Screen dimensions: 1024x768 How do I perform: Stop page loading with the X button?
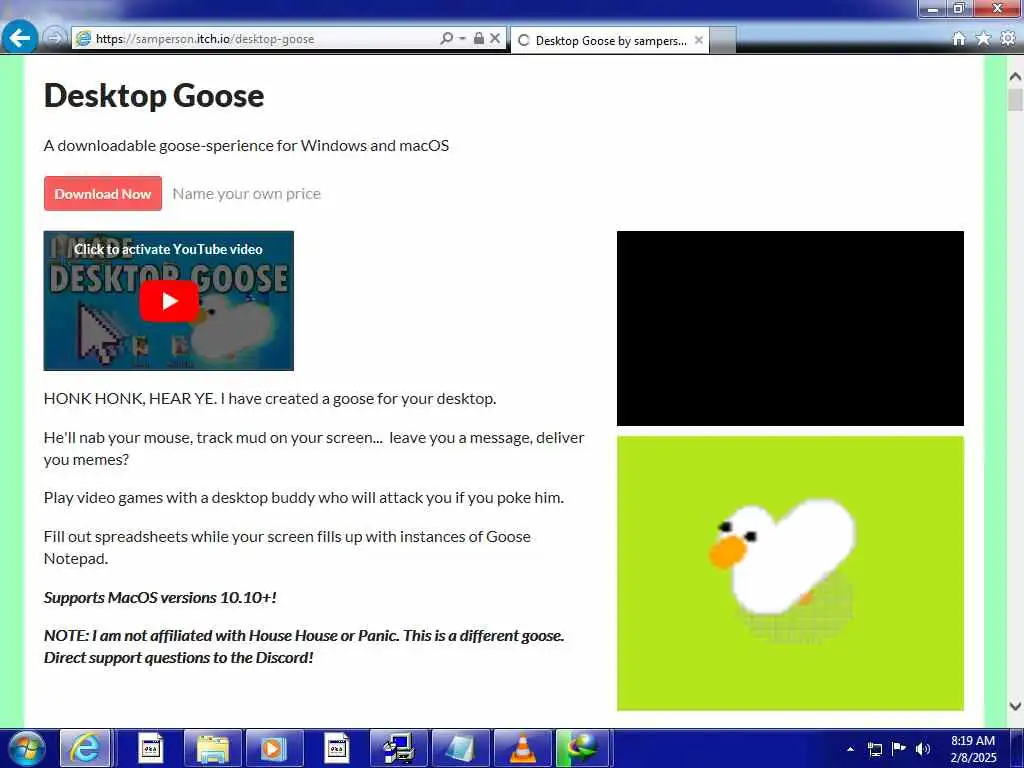[x=495, y=39]
